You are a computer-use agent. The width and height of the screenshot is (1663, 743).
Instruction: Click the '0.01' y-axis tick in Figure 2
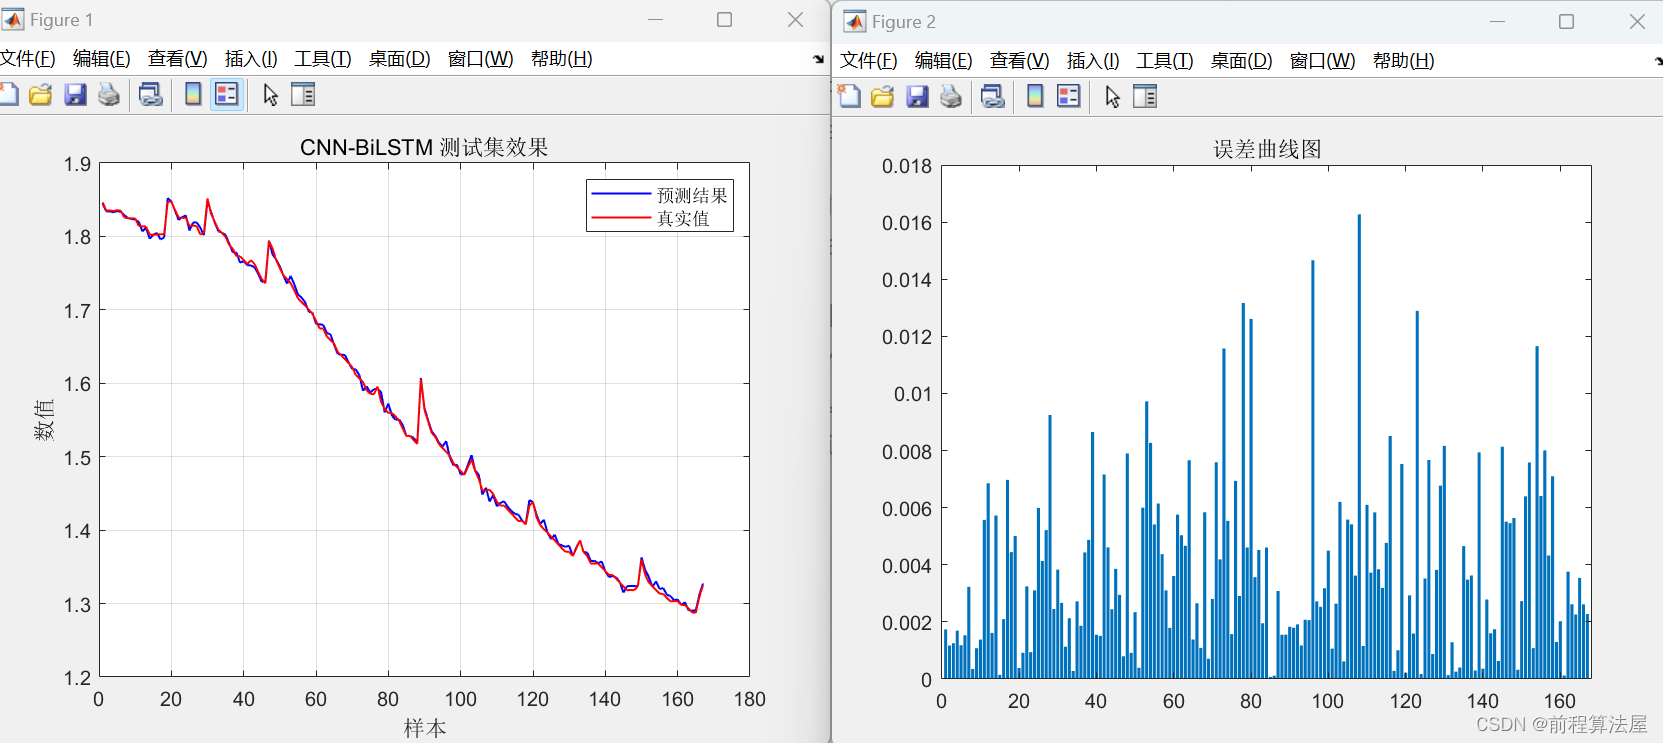click(912, 394)
